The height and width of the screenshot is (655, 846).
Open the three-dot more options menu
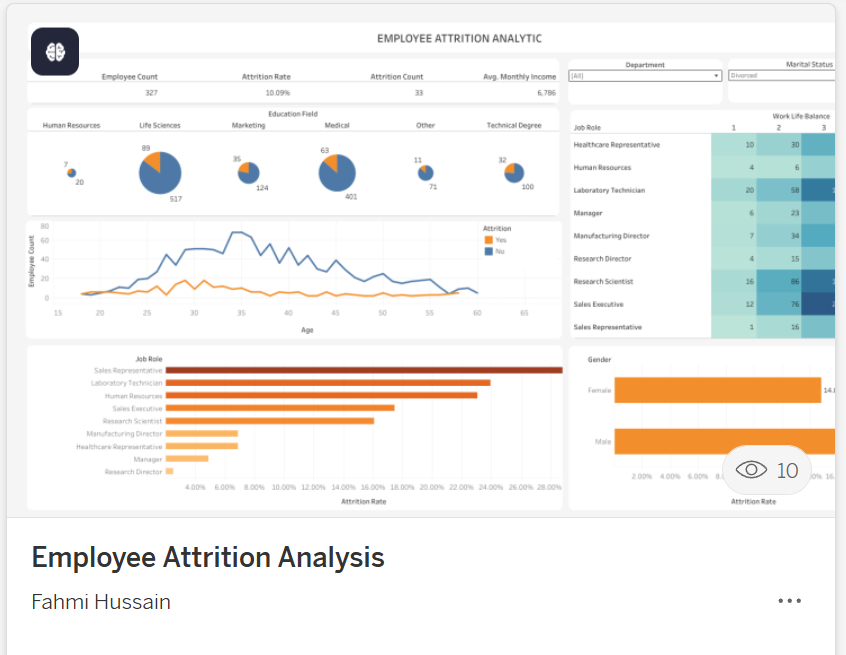[x=789, y=601]
